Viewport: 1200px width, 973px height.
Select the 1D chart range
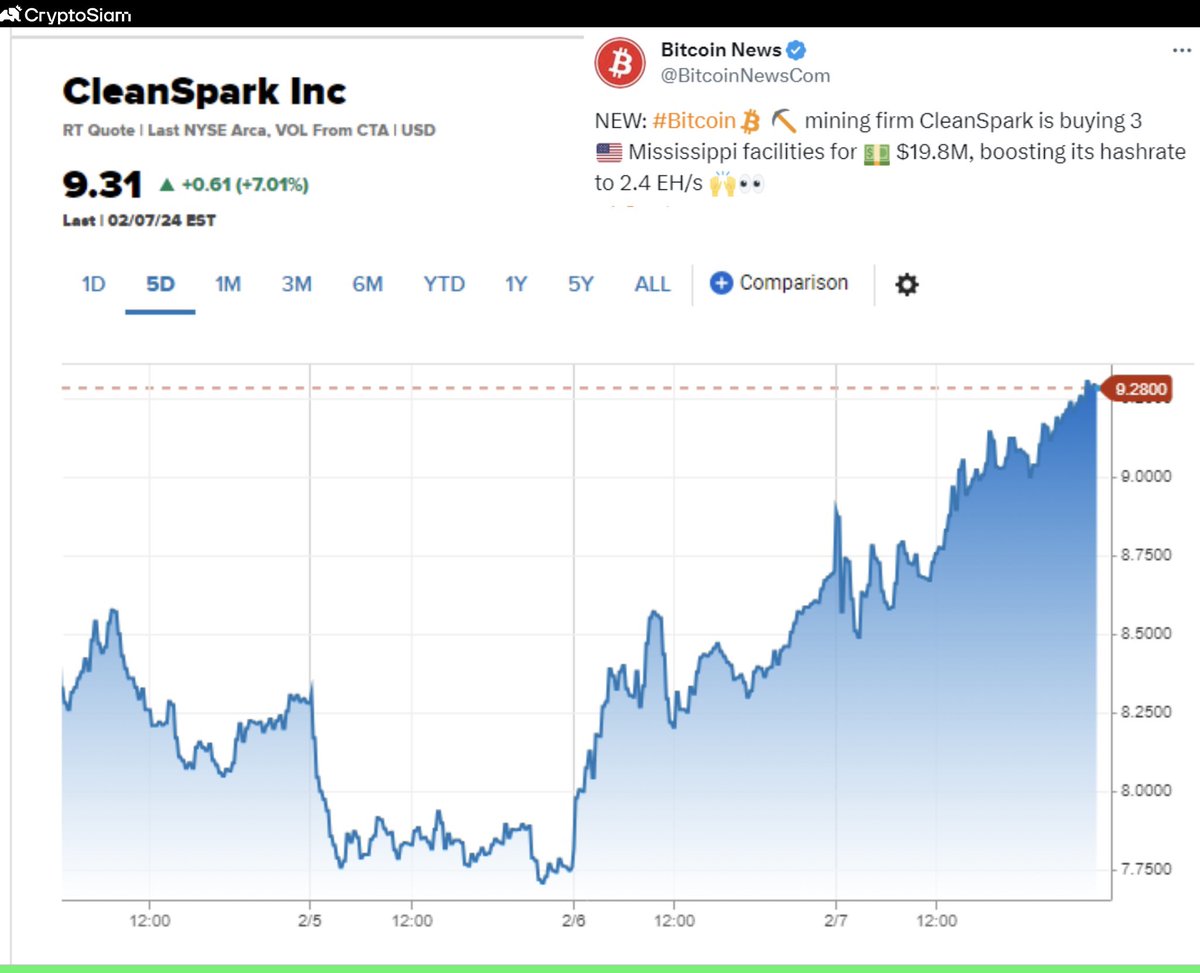93,284
